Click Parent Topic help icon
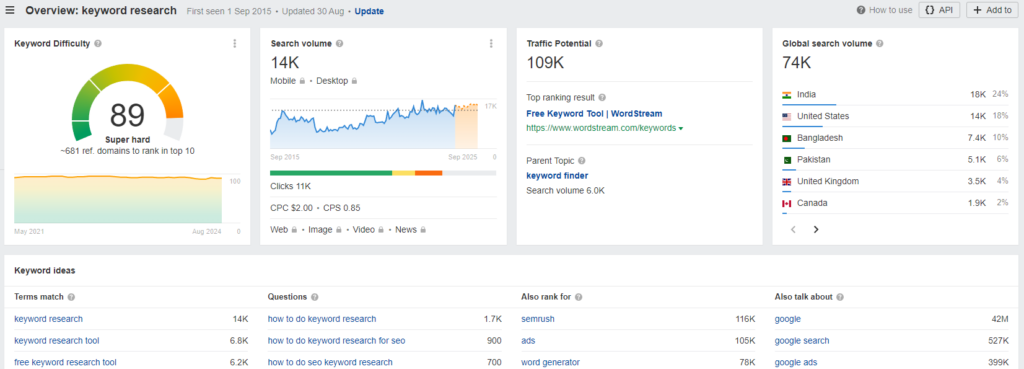 582,161
